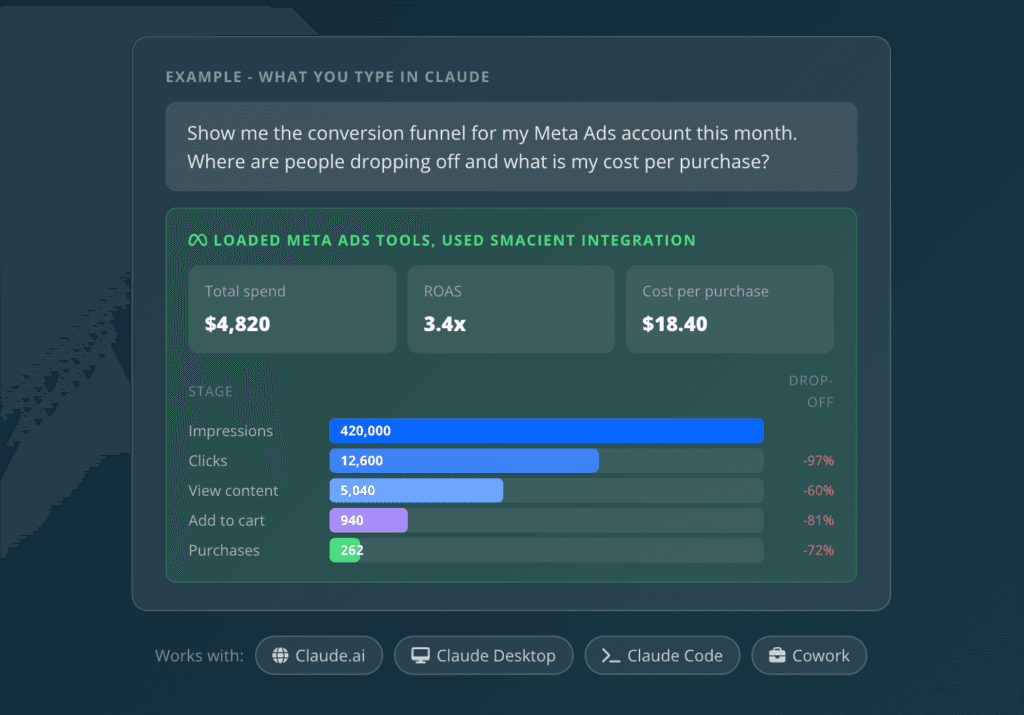Click the example prompt text box
The height and width of the screenshot is (715, 1024).
pyautogui.click(x=511, y=147)
